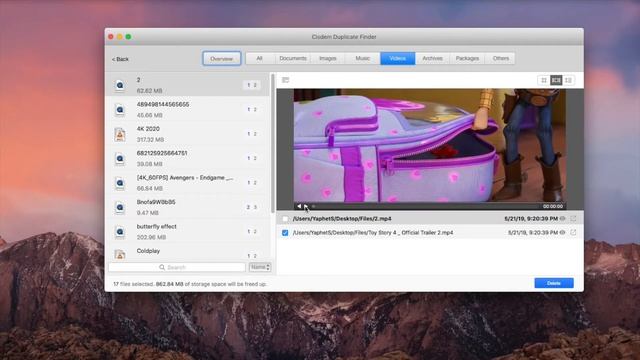Click the file icon of 682125925664751
Screen dimensions: 640x360
[x=120, y=158]
